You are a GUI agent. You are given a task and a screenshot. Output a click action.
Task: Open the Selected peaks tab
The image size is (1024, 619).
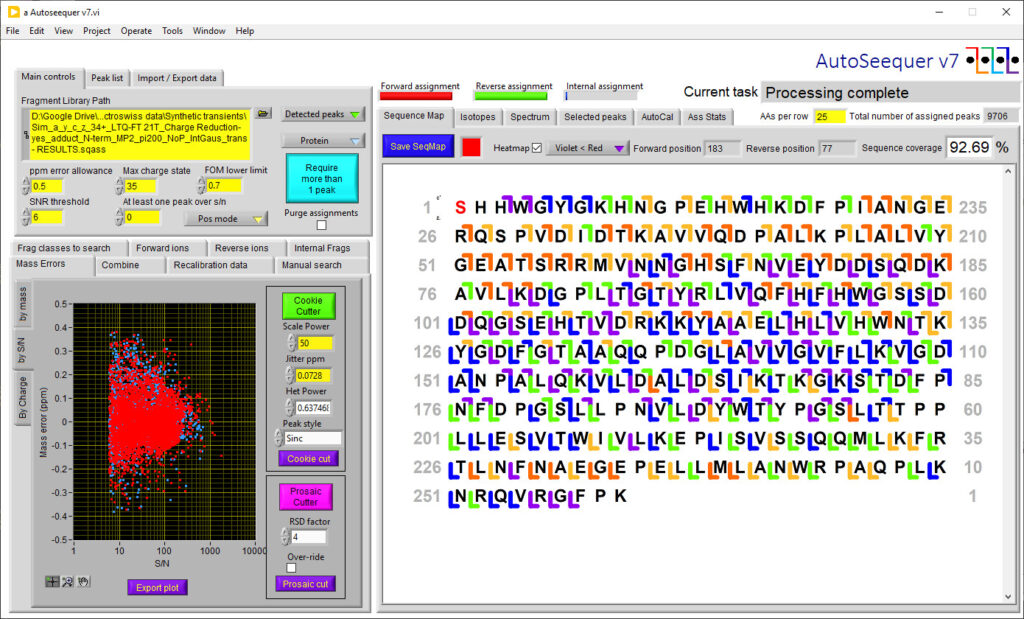coord(595,117)
